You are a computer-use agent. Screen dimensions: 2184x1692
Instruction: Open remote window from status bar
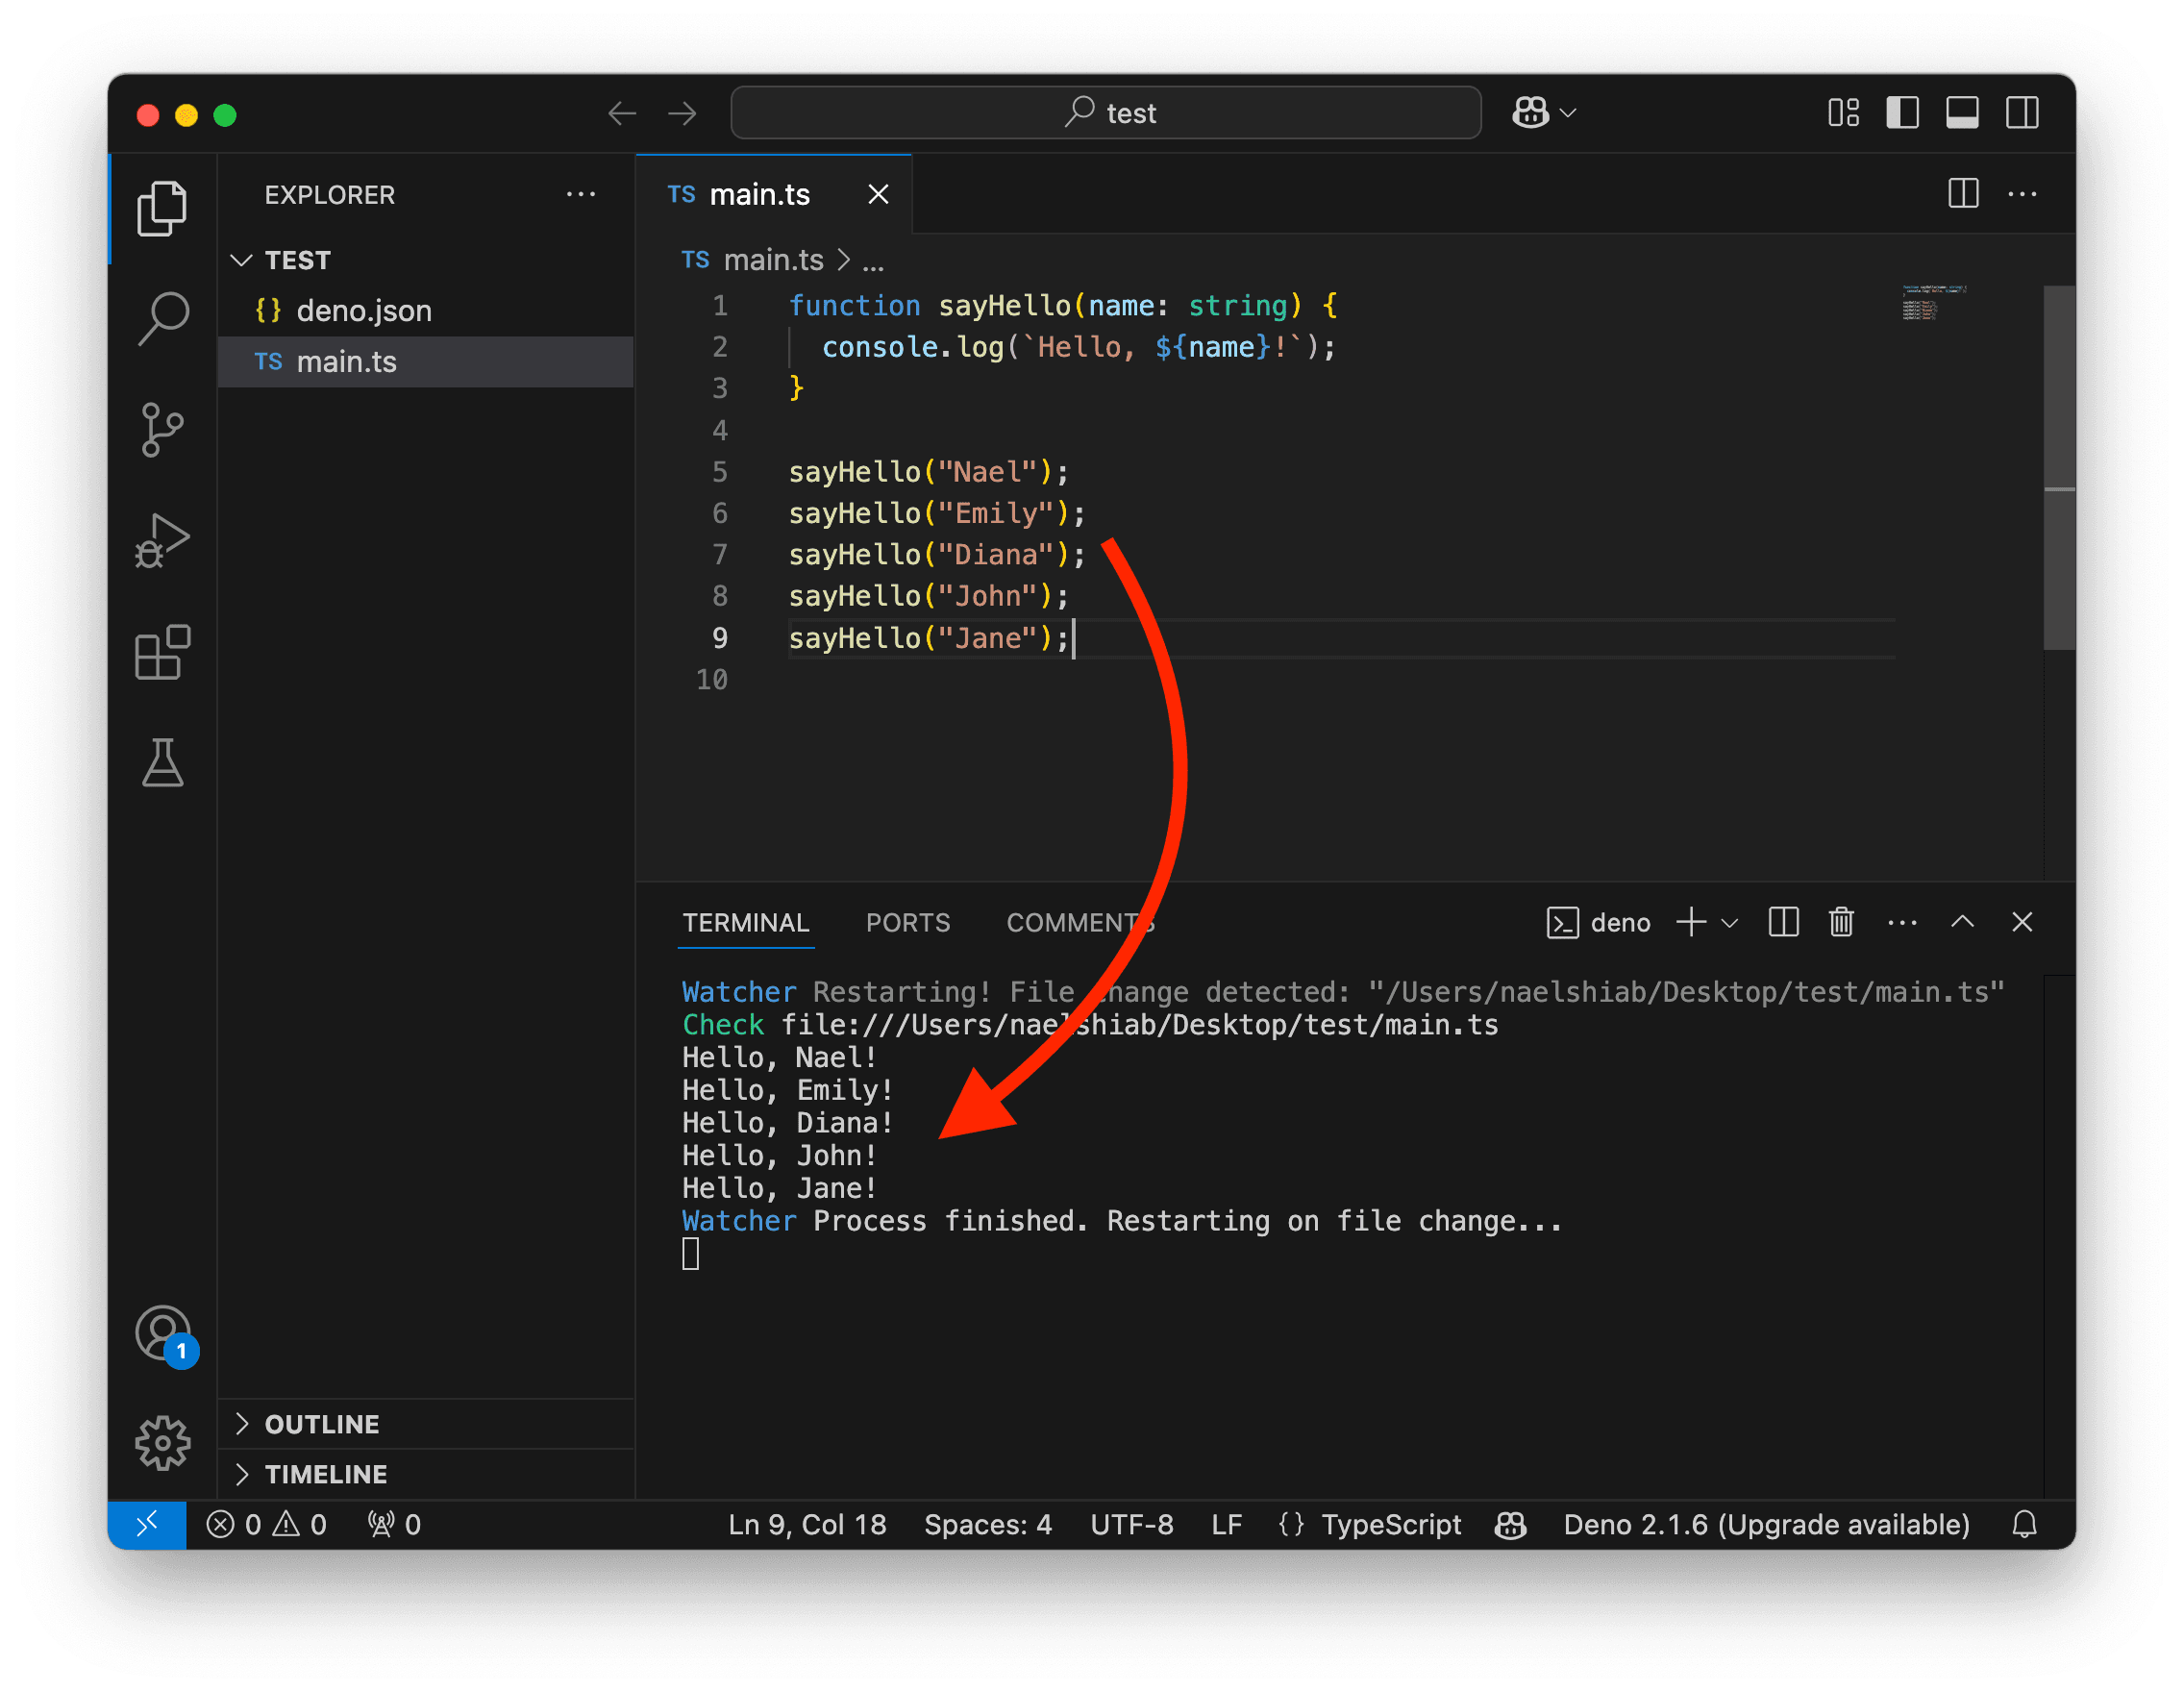[x=147, y=1524]
